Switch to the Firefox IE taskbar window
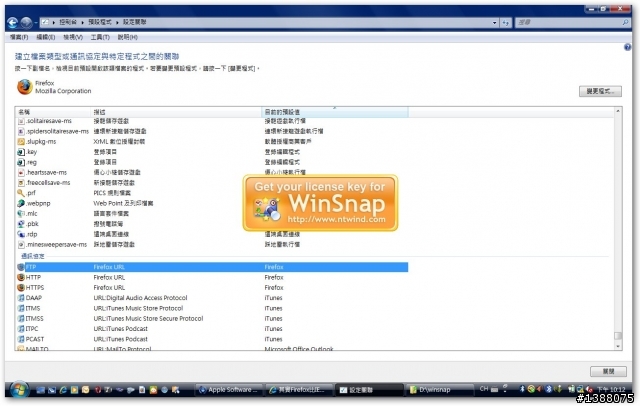The image size is (640, 406). tap(299, 390)
